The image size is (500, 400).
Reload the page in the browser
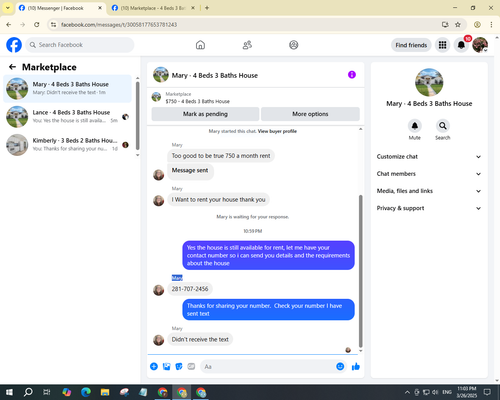tap(37, 24)
